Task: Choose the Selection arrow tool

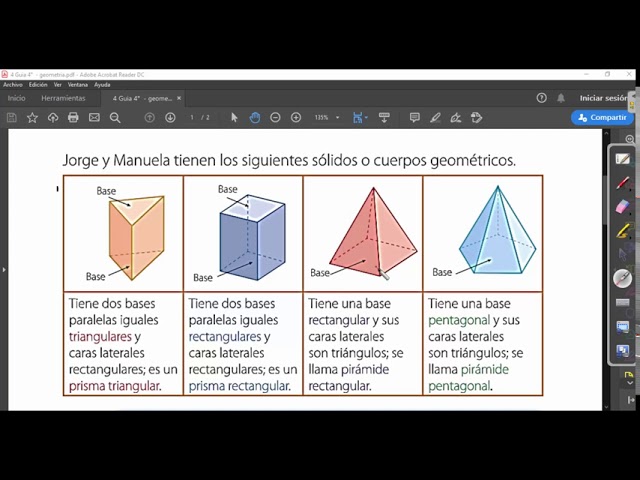Action: click(x=234, y=118)
